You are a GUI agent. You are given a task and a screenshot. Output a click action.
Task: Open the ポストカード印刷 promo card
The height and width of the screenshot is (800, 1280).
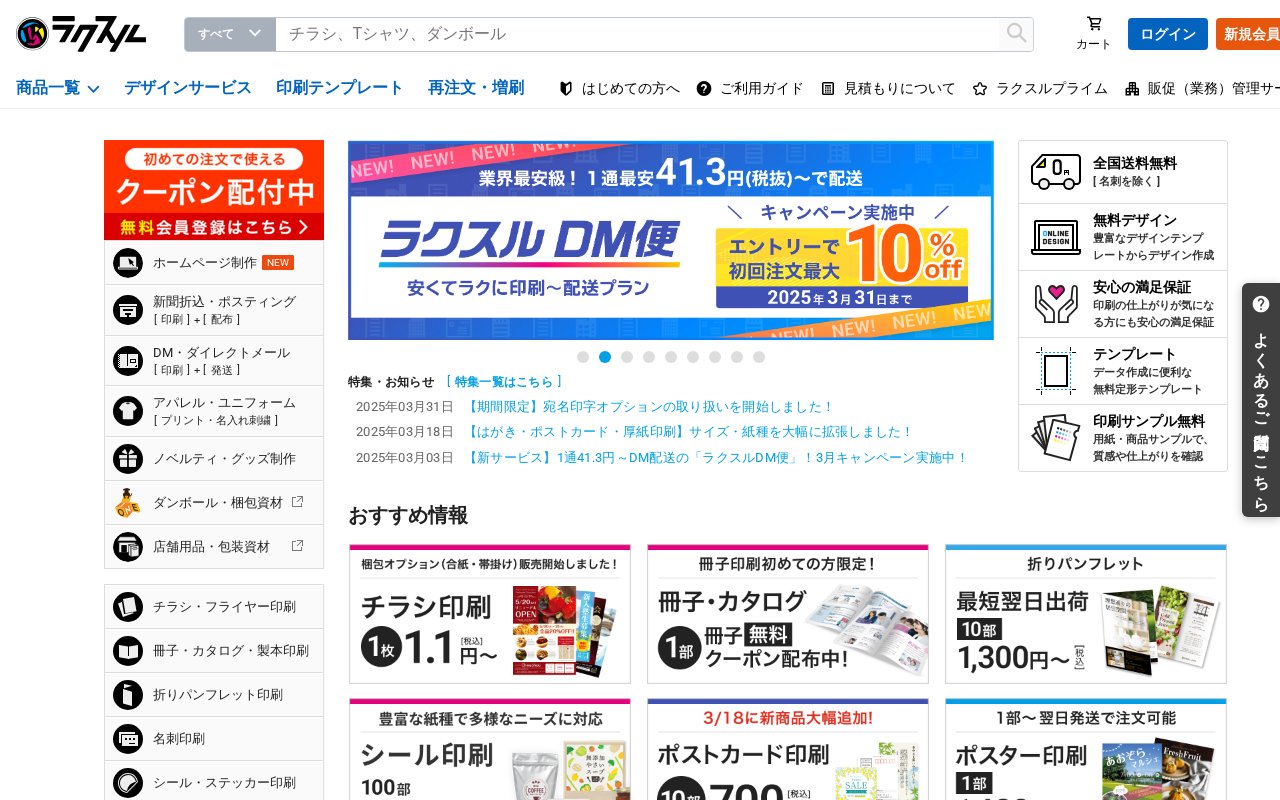click(x=788, y=749)
